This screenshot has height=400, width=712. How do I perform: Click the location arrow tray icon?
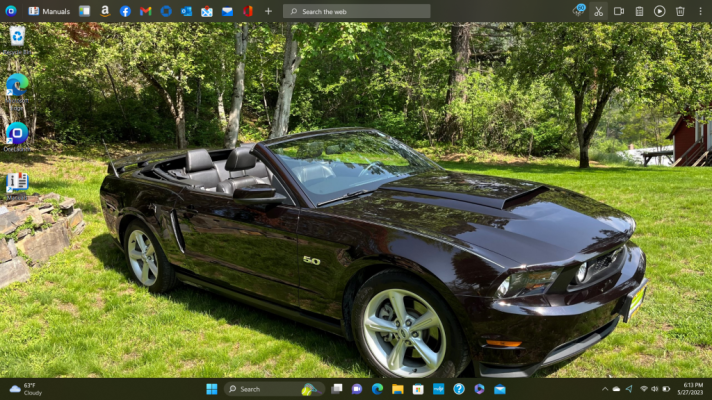pos(629,389)
